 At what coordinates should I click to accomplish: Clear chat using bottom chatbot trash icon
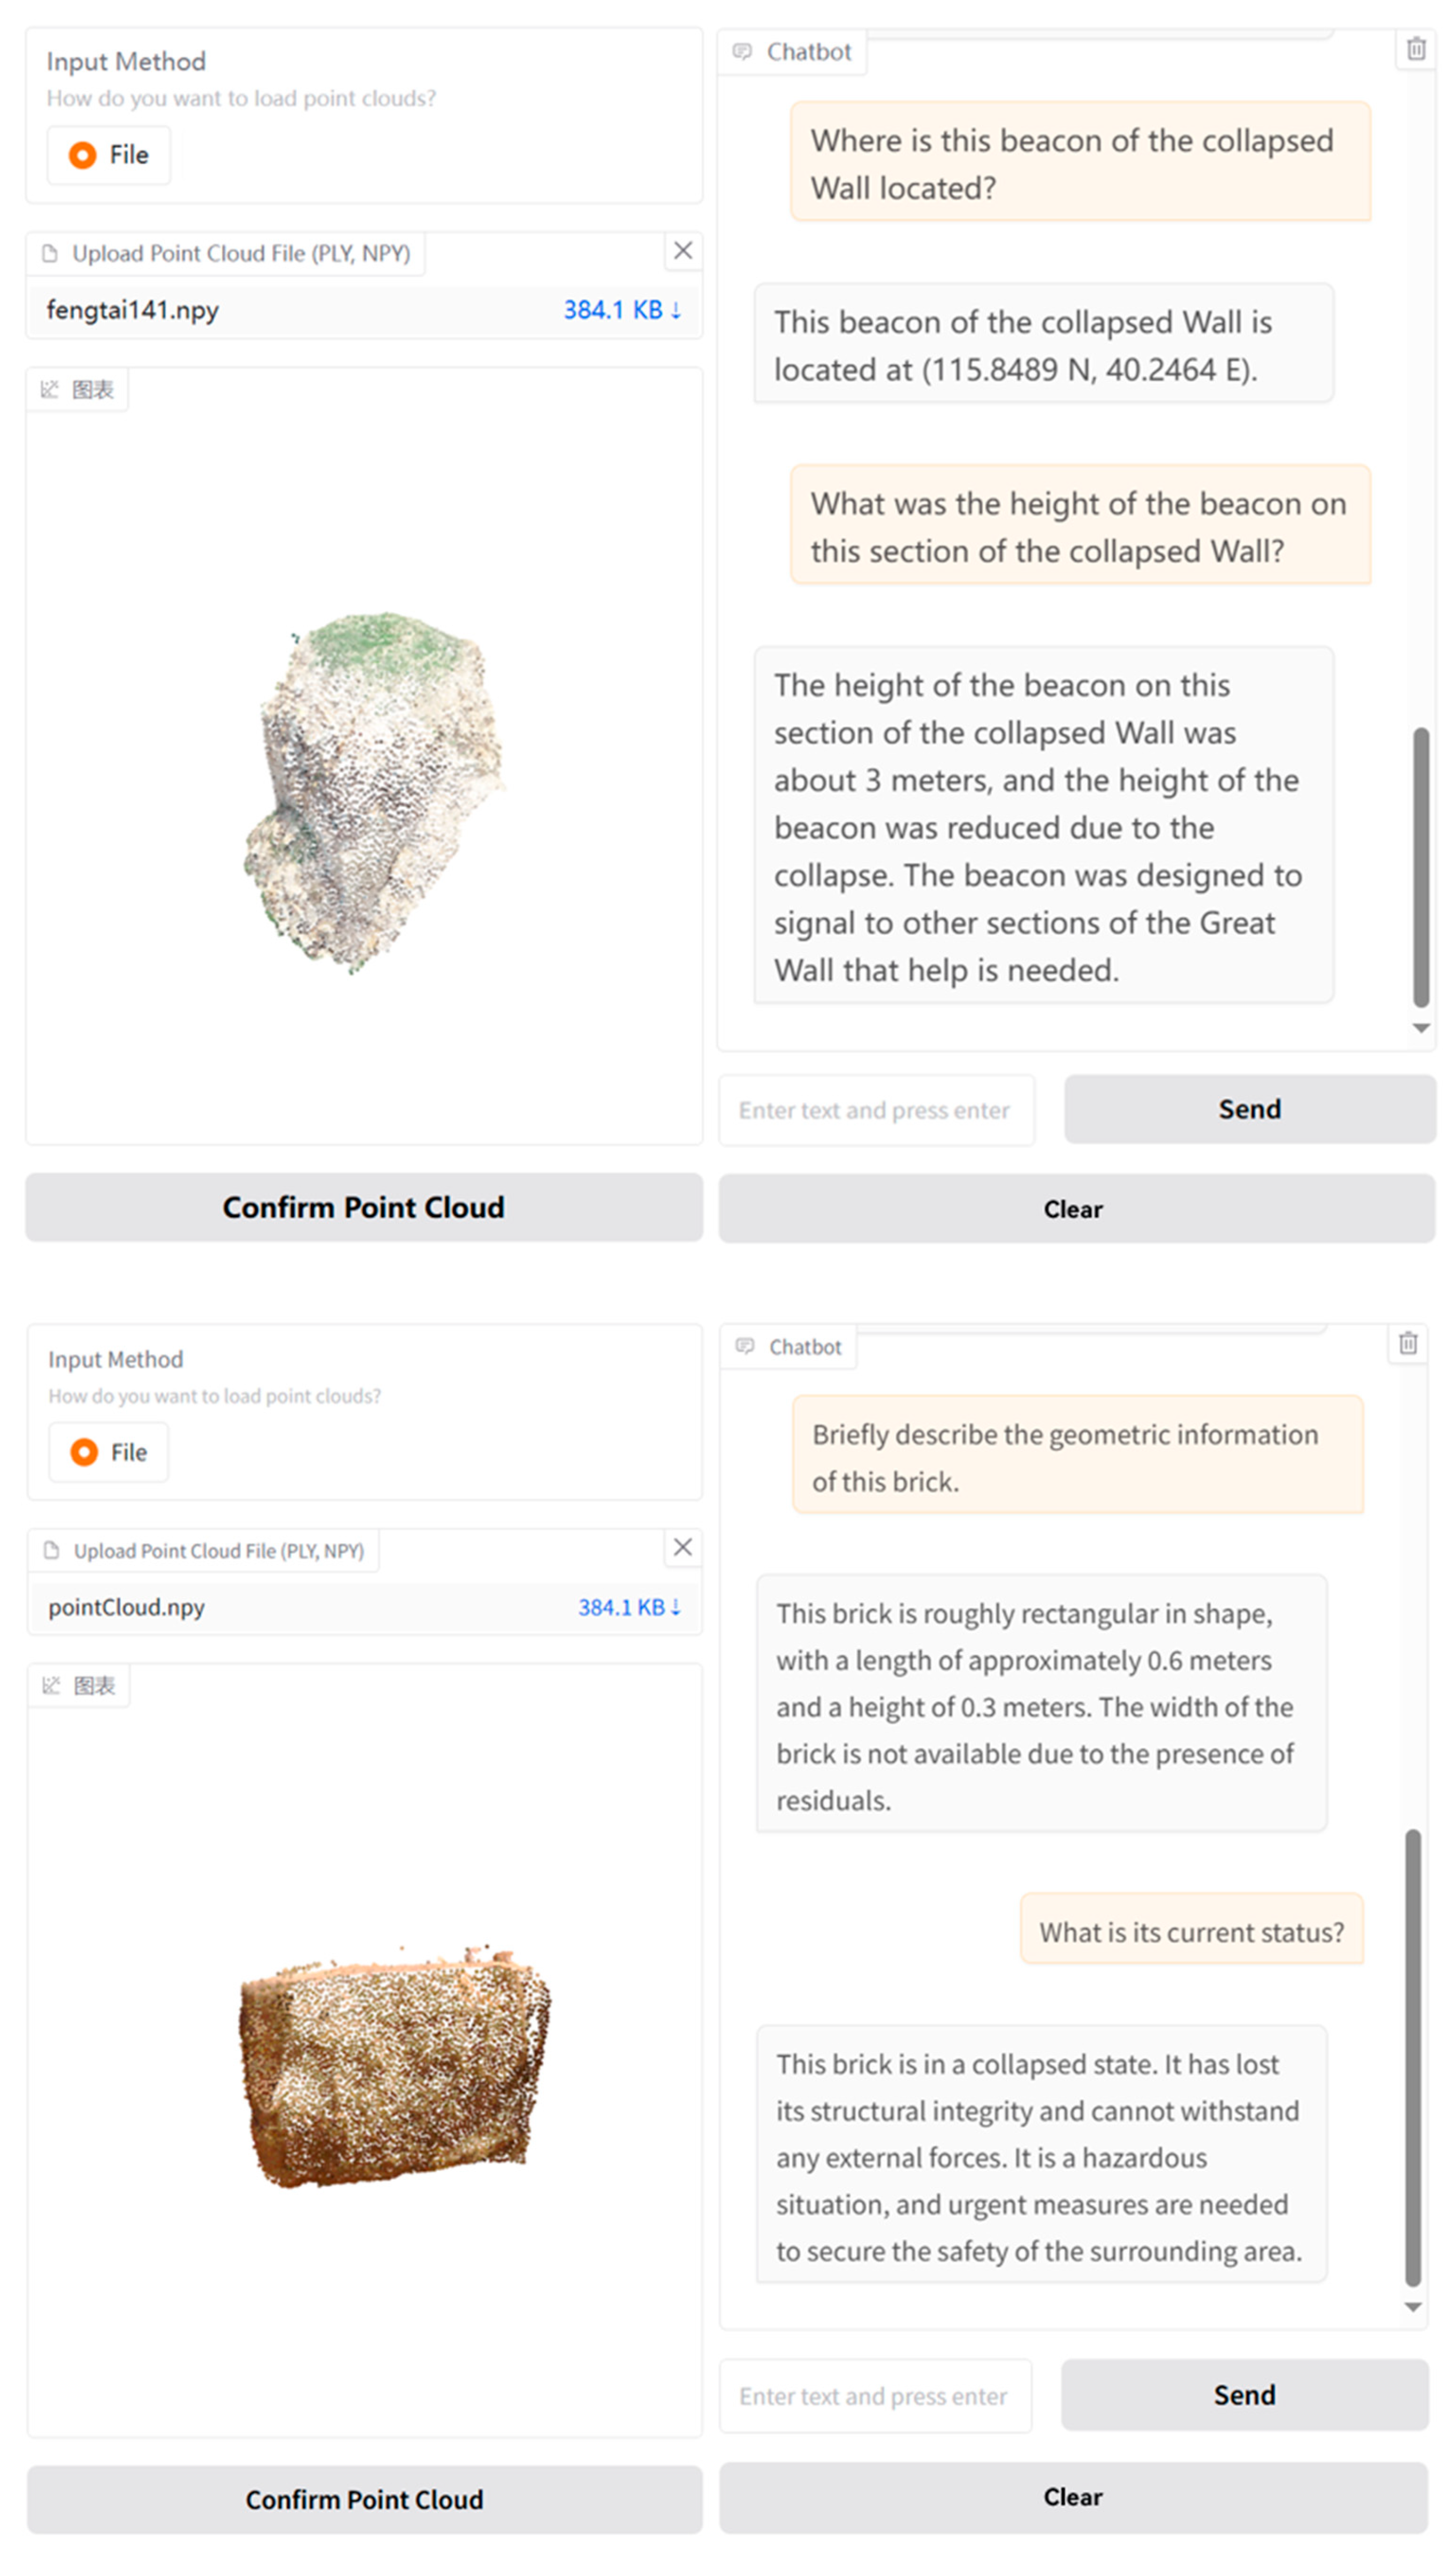coord(1407,1343)
